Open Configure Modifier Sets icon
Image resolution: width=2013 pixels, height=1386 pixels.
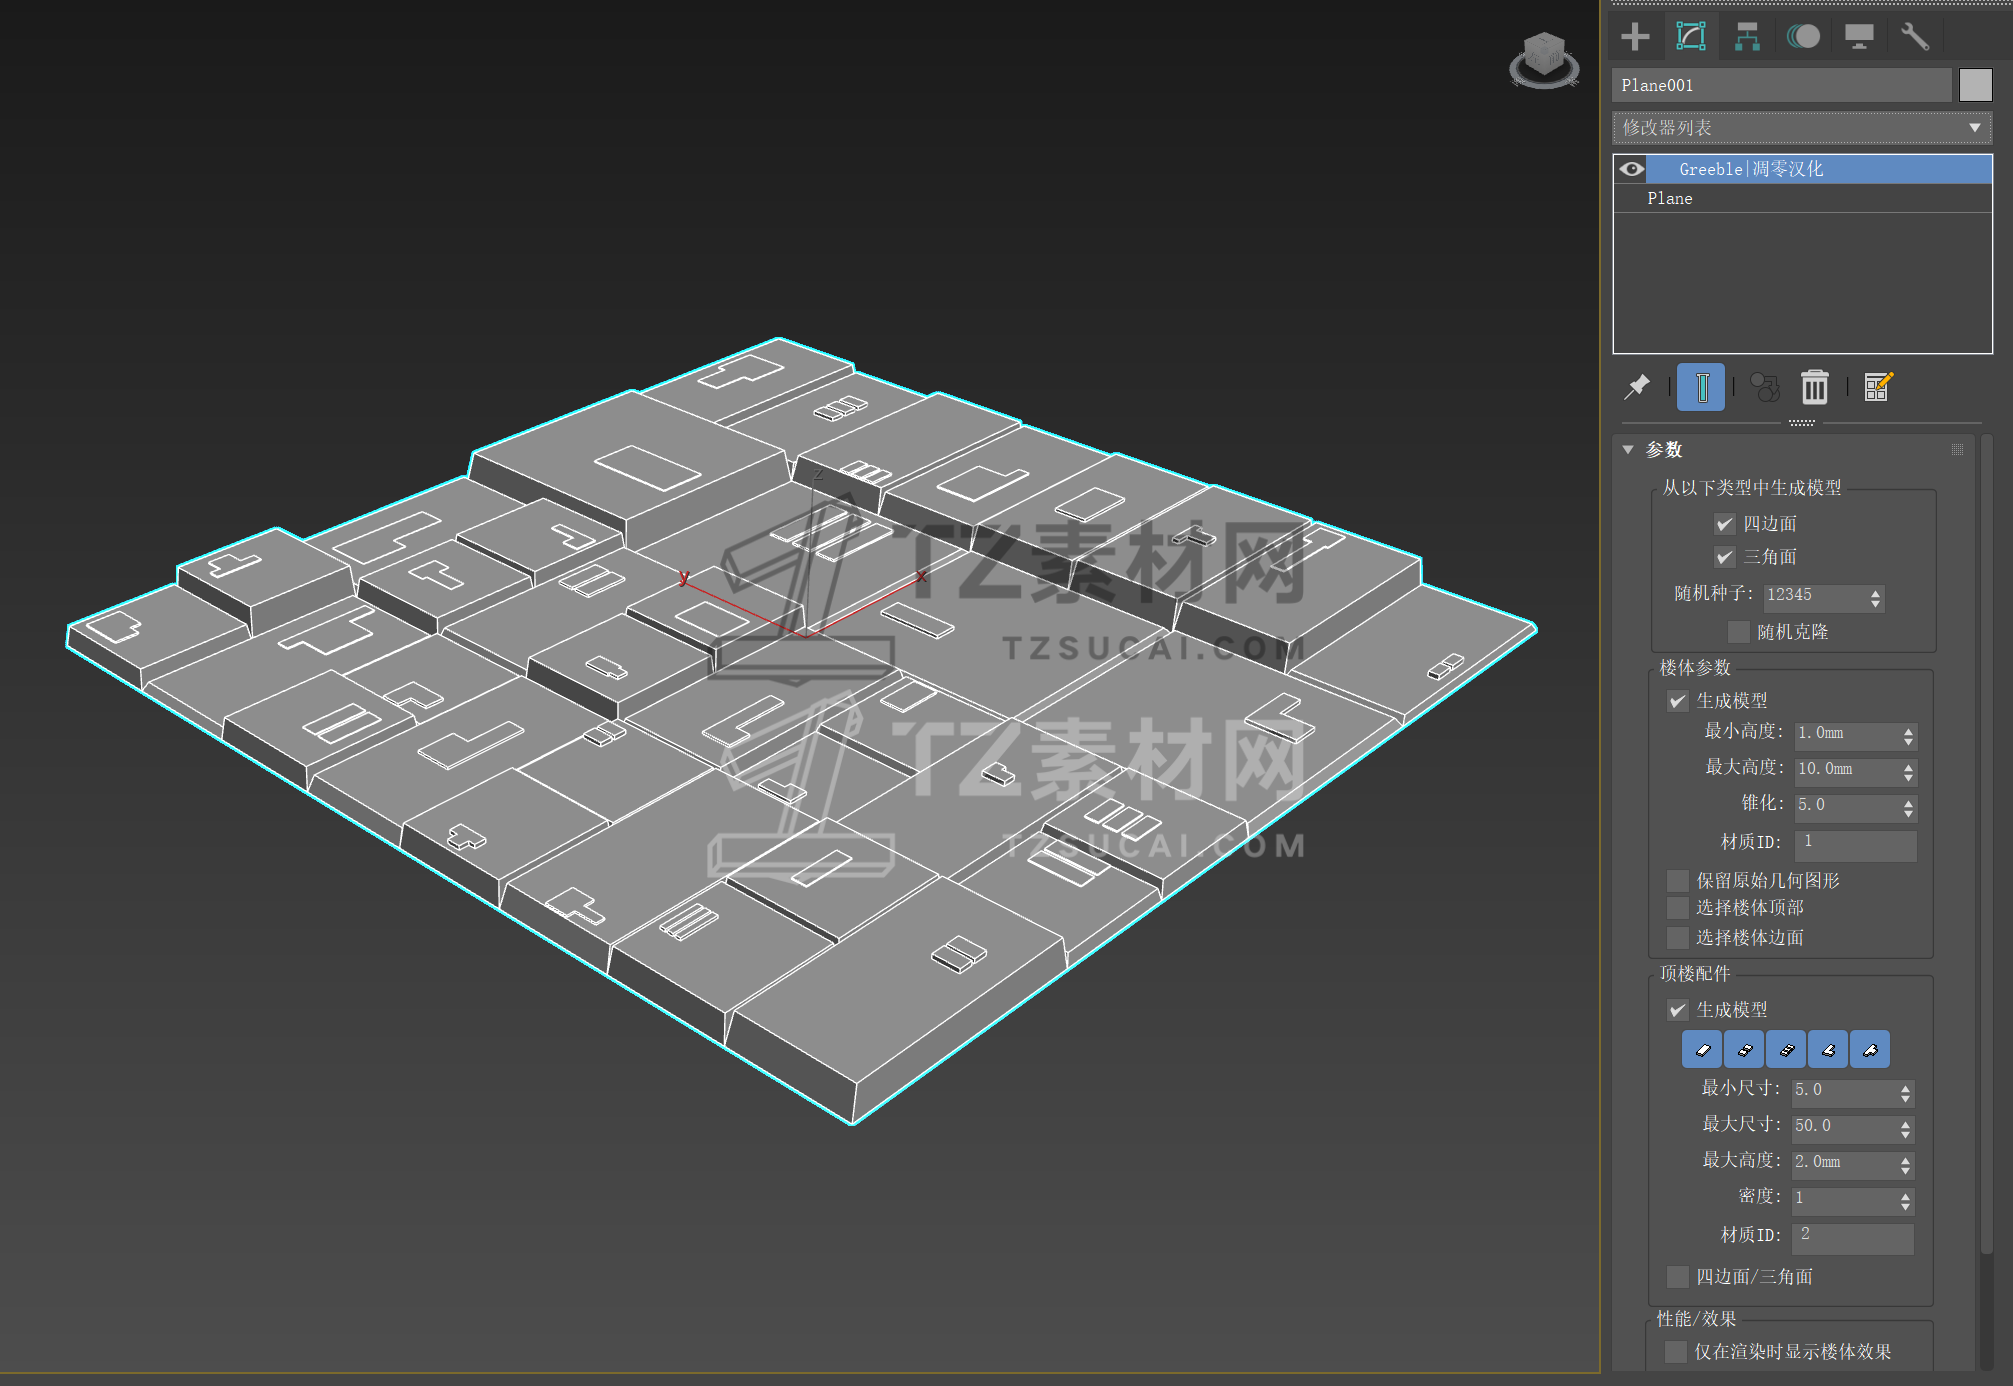(x=1878, y=387)
